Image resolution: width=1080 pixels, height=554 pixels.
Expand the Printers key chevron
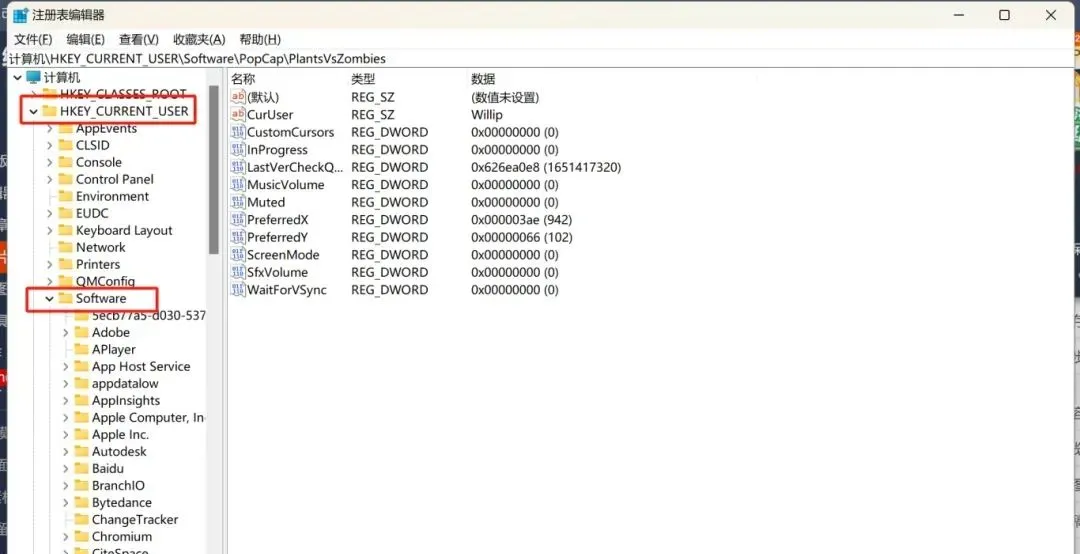[50, 264]
